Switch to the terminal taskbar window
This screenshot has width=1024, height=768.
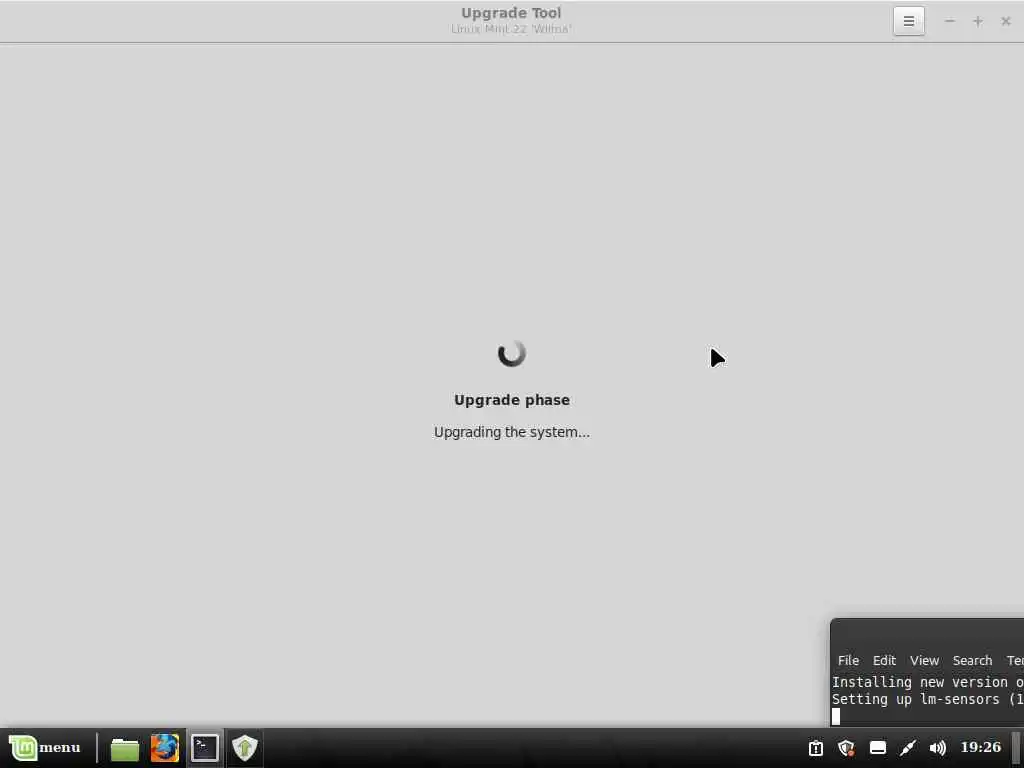pos(204,748)
